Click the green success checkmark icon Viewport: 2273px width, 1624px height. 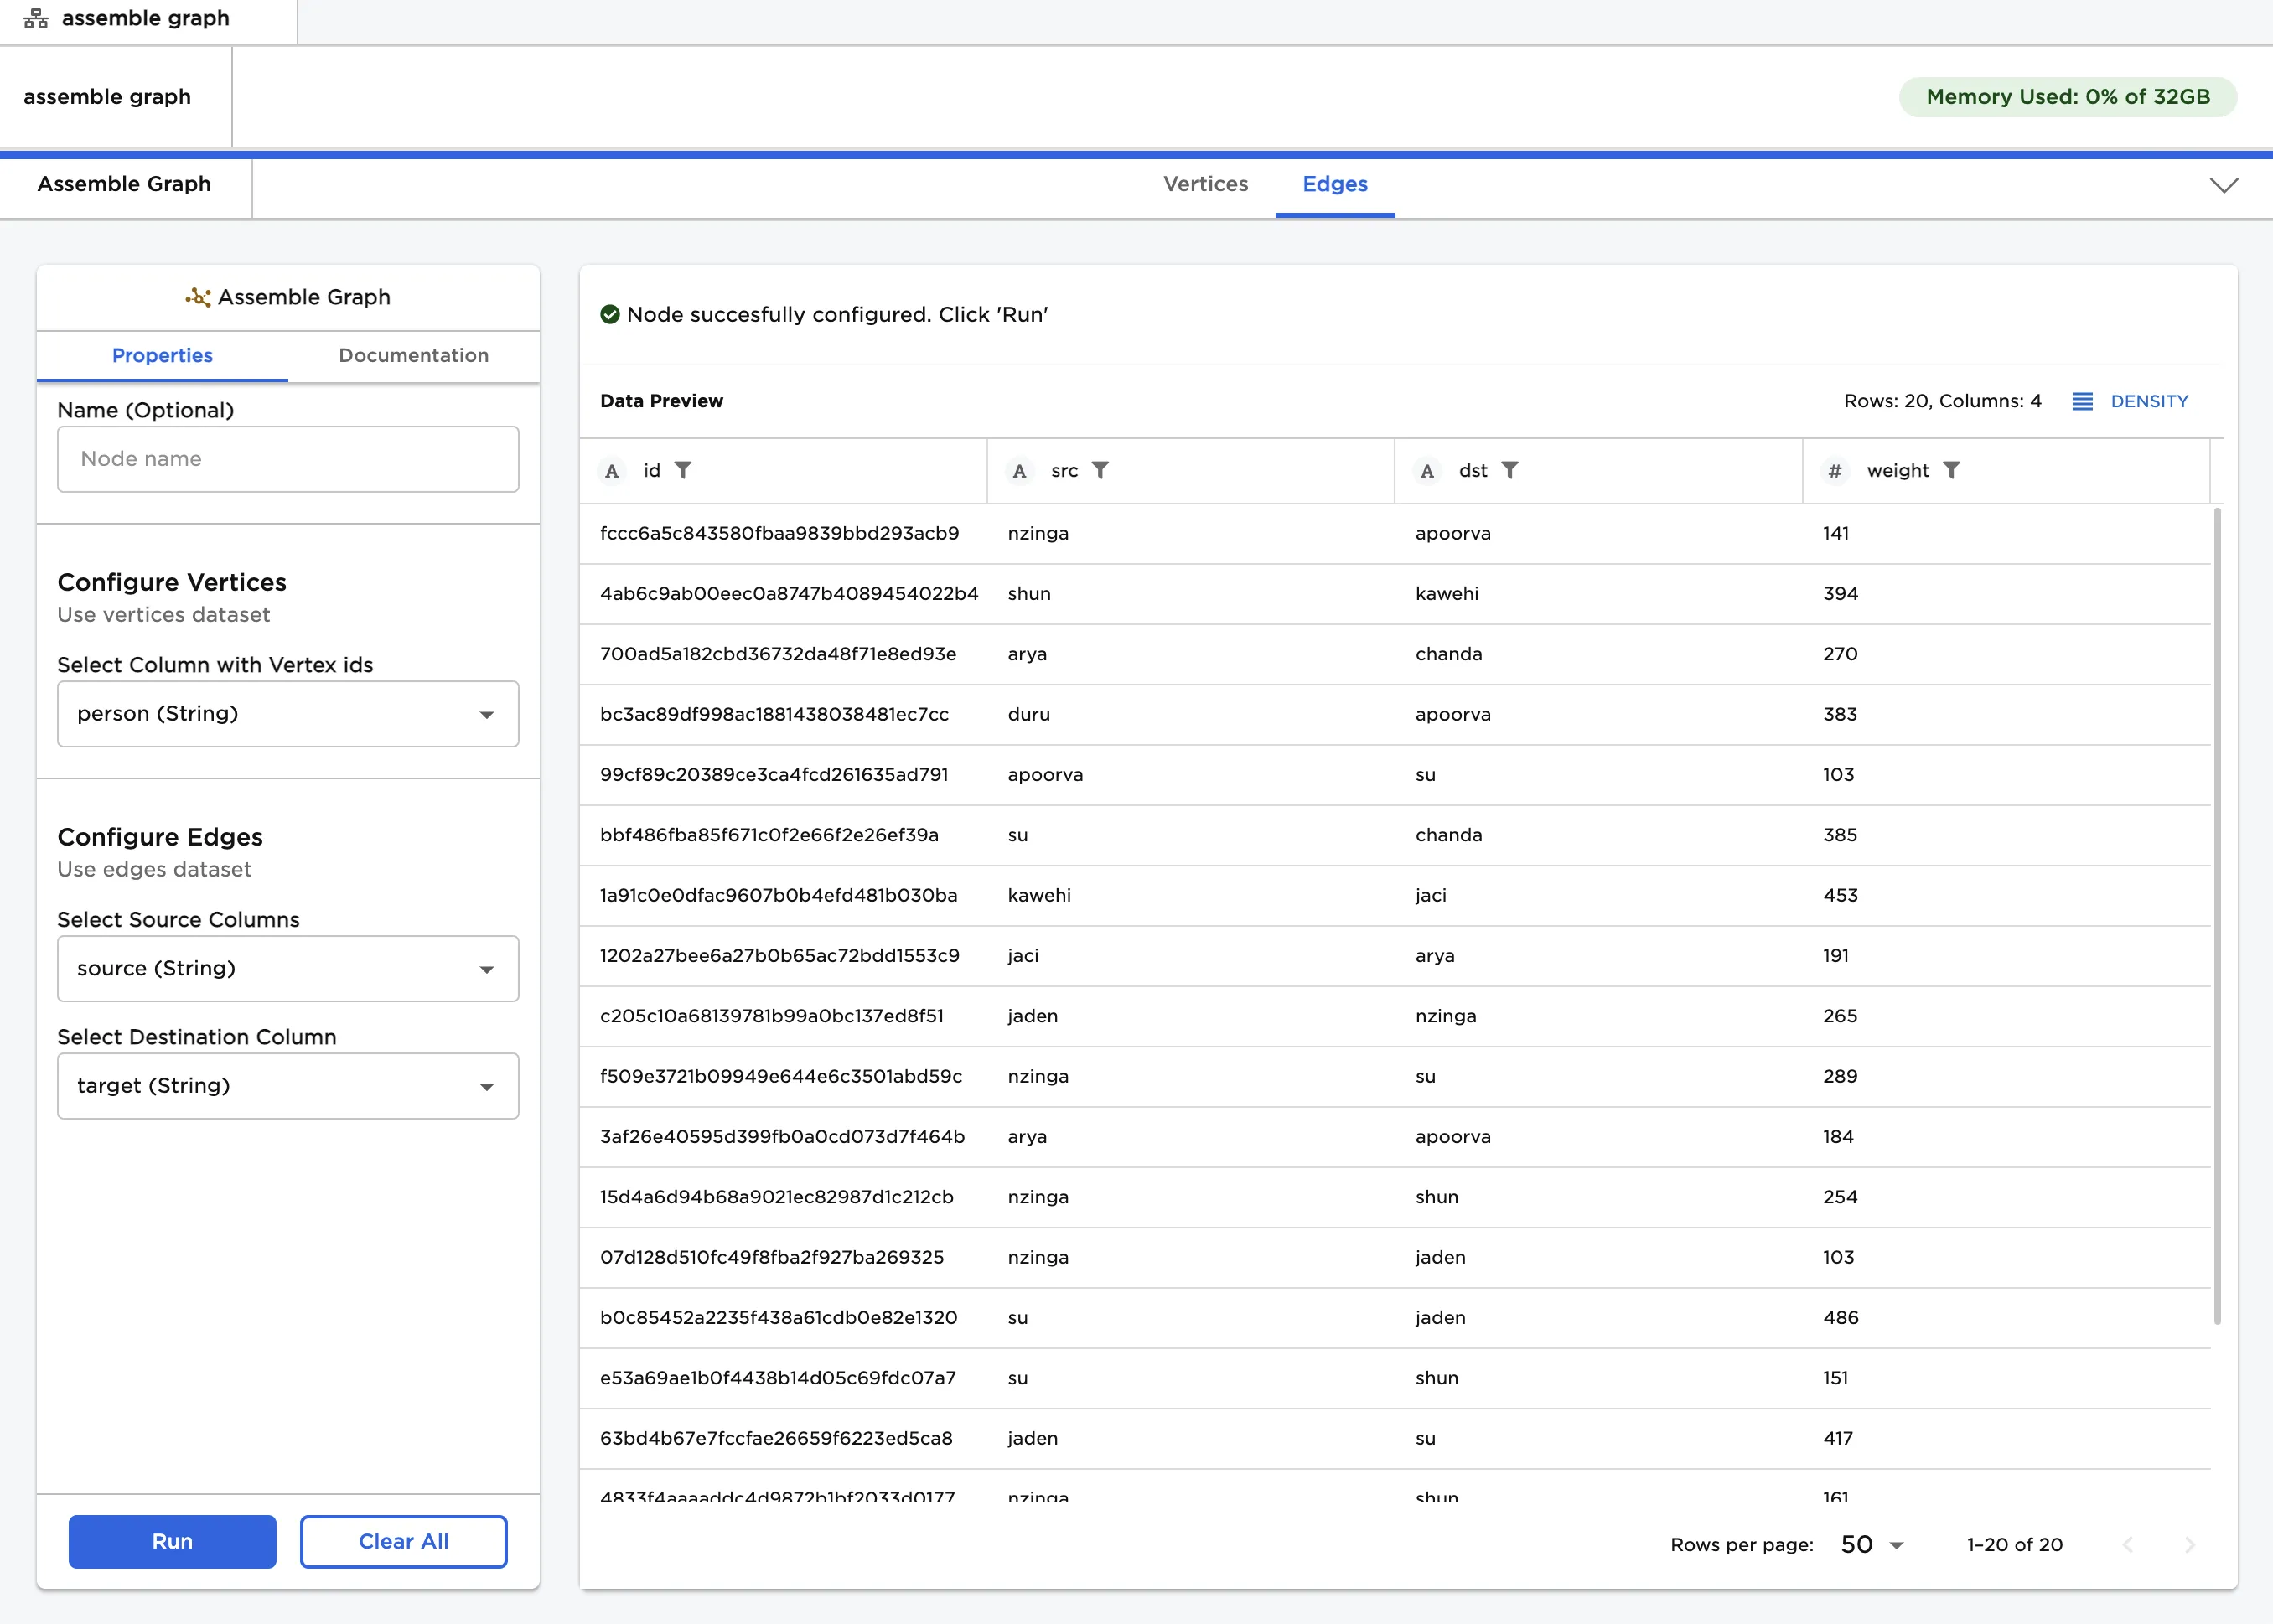coord(610,314)
